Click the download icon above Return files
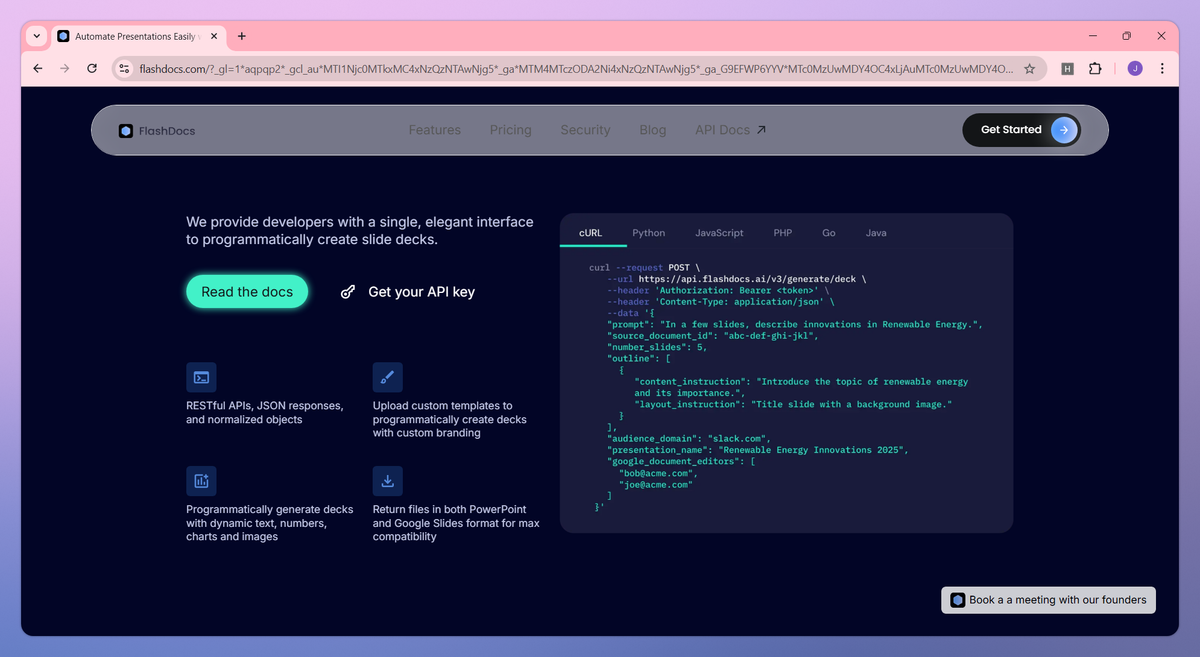The width and height of the screenshot is (1200, 657). click(388, 481)
